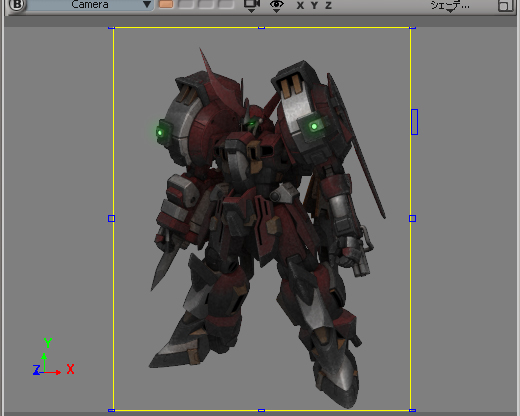520x416 pixels.
Task: Open the camera icon menu
Action: point(252,5)
